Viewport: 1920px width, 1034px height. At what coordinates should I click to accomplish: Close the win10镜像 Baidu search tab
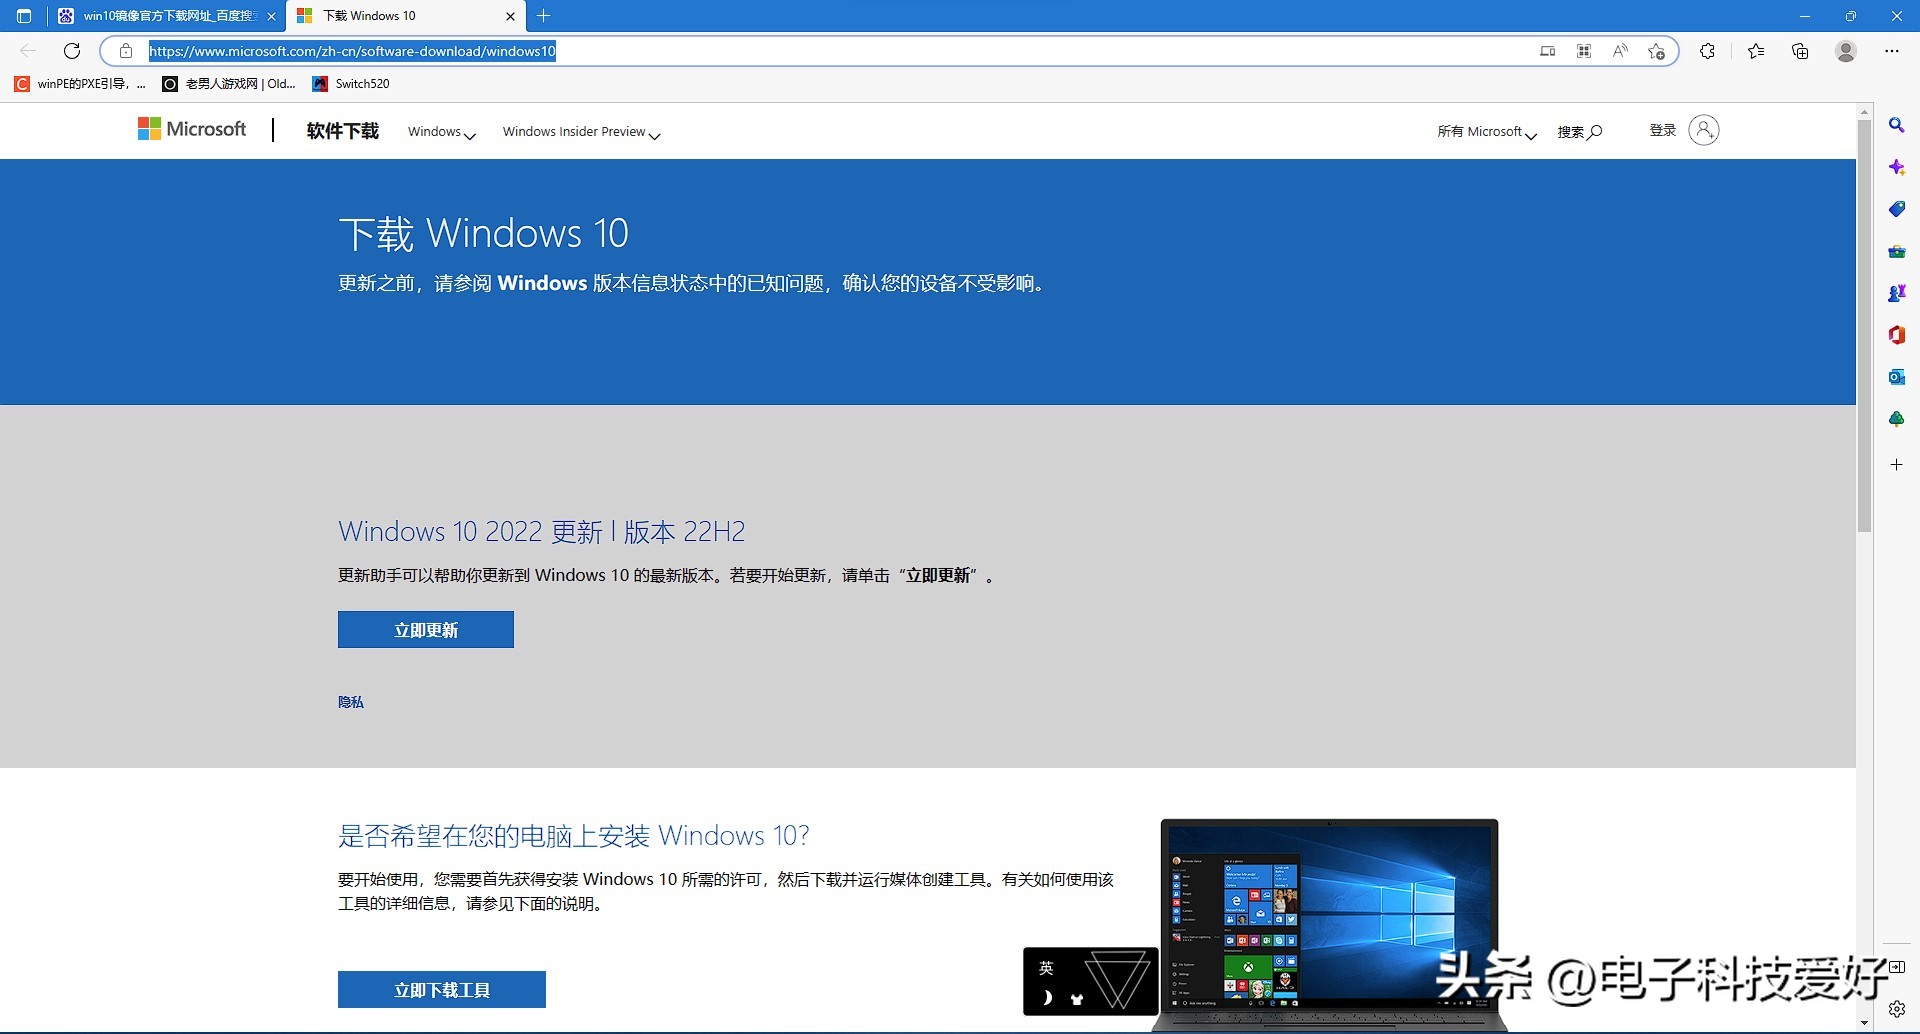click(x=271, y=16)
